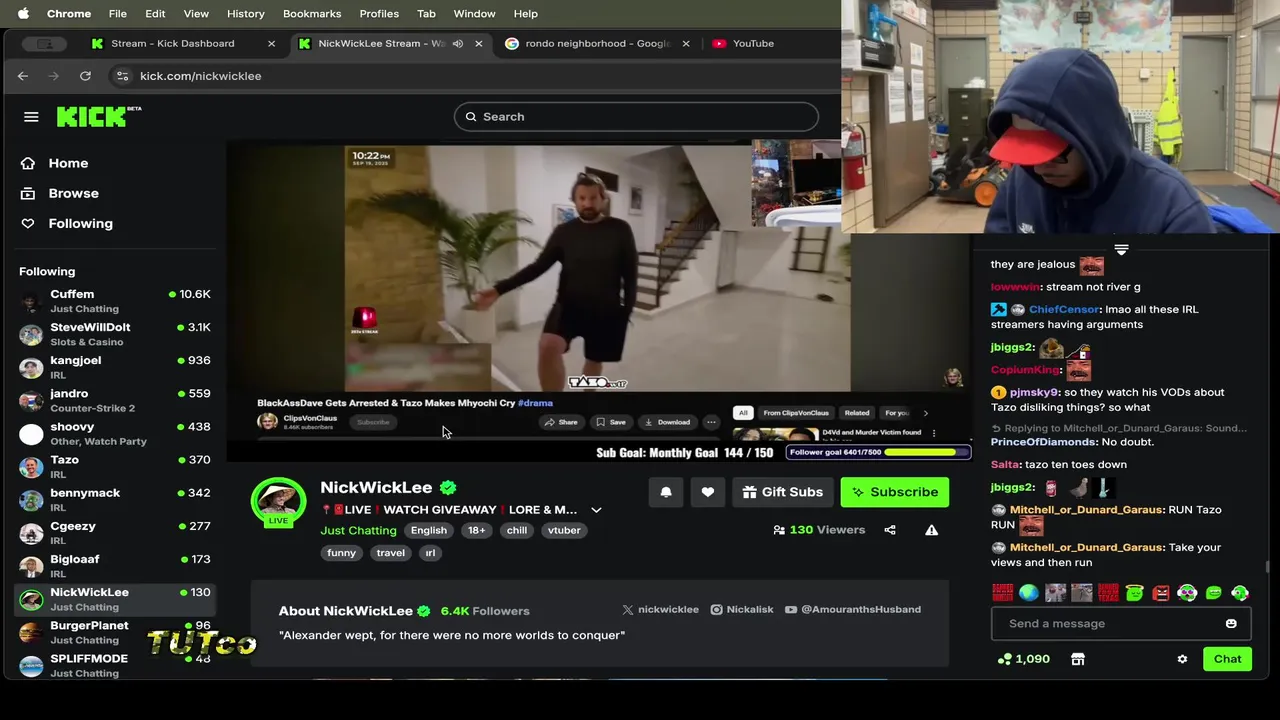Viewport: 1280px width, 720px height.
Task: Open Home in the sidebar
Action: 68,163
